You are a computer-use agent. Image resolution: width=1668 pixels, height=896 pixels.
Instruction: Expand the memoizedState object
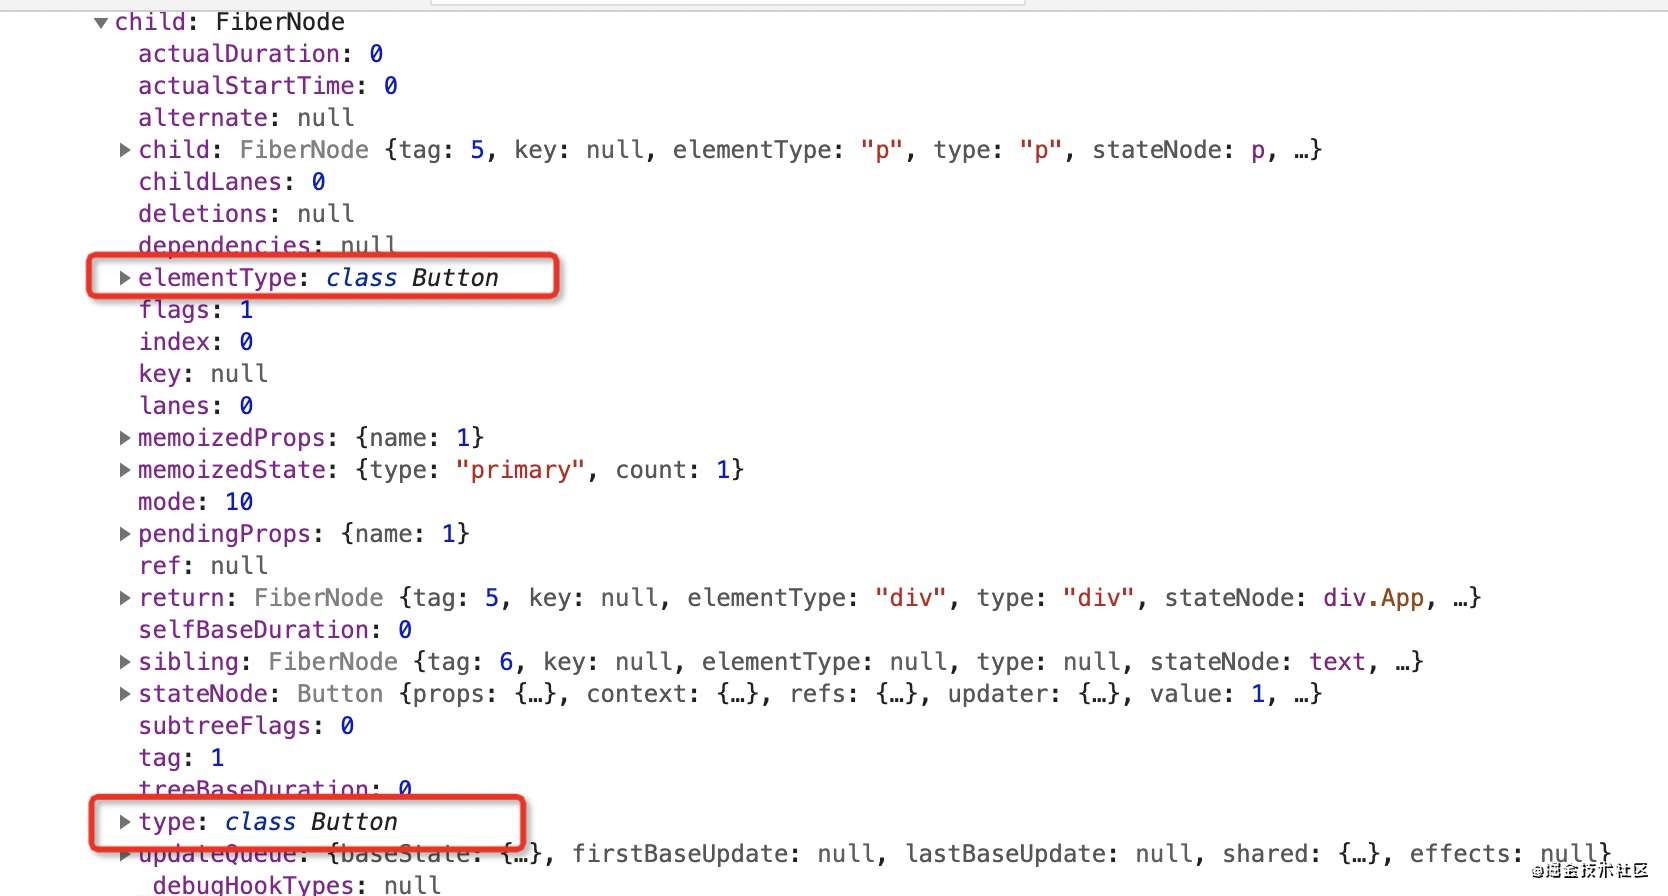coord(125,470)
